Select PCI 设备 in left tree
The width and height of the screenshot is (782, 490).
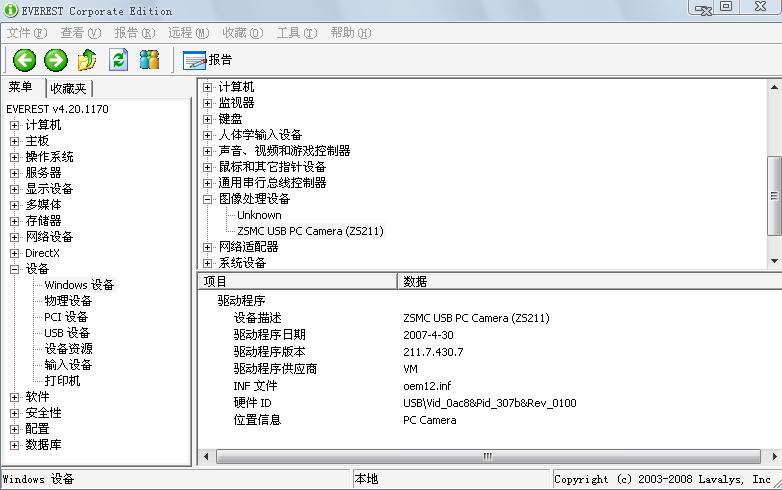tap(66, 317)
